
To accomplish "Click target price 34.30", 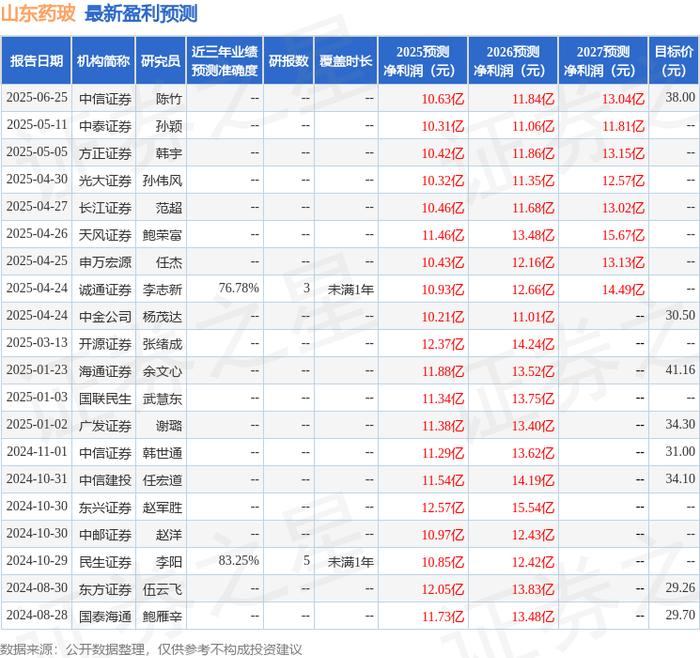I will click(x=680, y=424).
